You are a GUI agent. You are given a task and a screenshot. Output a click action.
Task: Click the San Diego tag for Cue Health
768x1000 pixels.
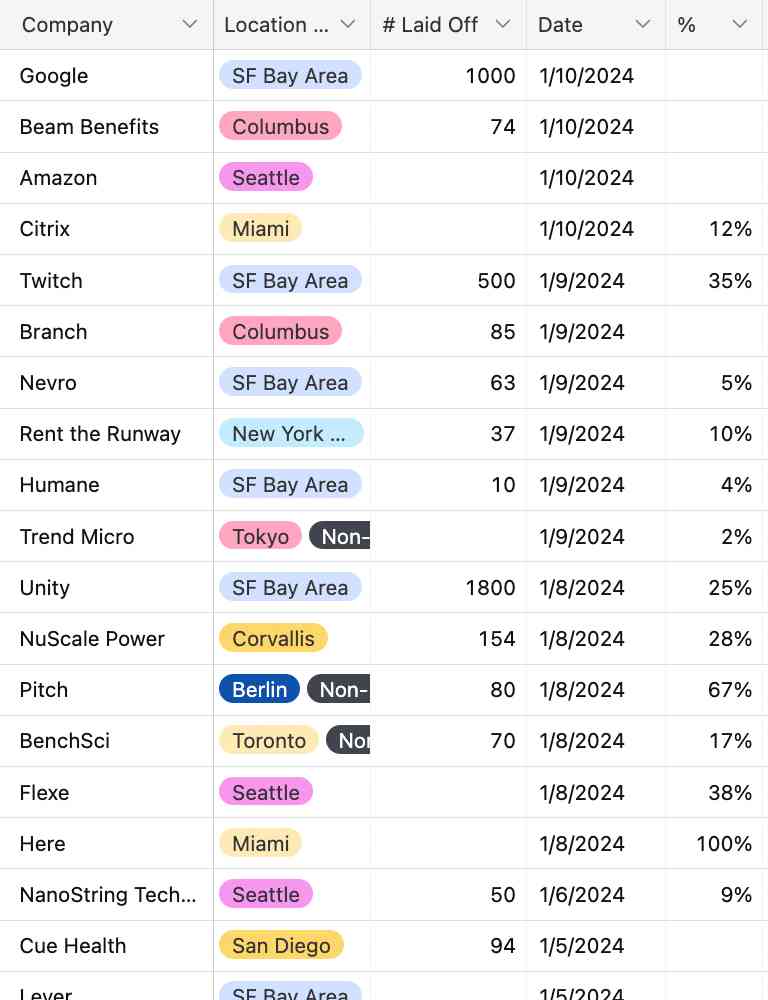coord(281,945)
